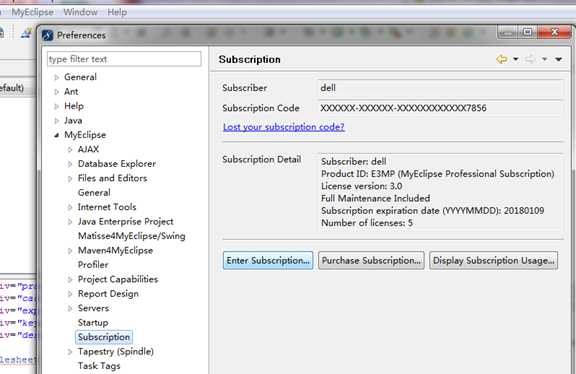Select the Task Tags item
This screenshot has height=374, width=576.
point(99,366)
